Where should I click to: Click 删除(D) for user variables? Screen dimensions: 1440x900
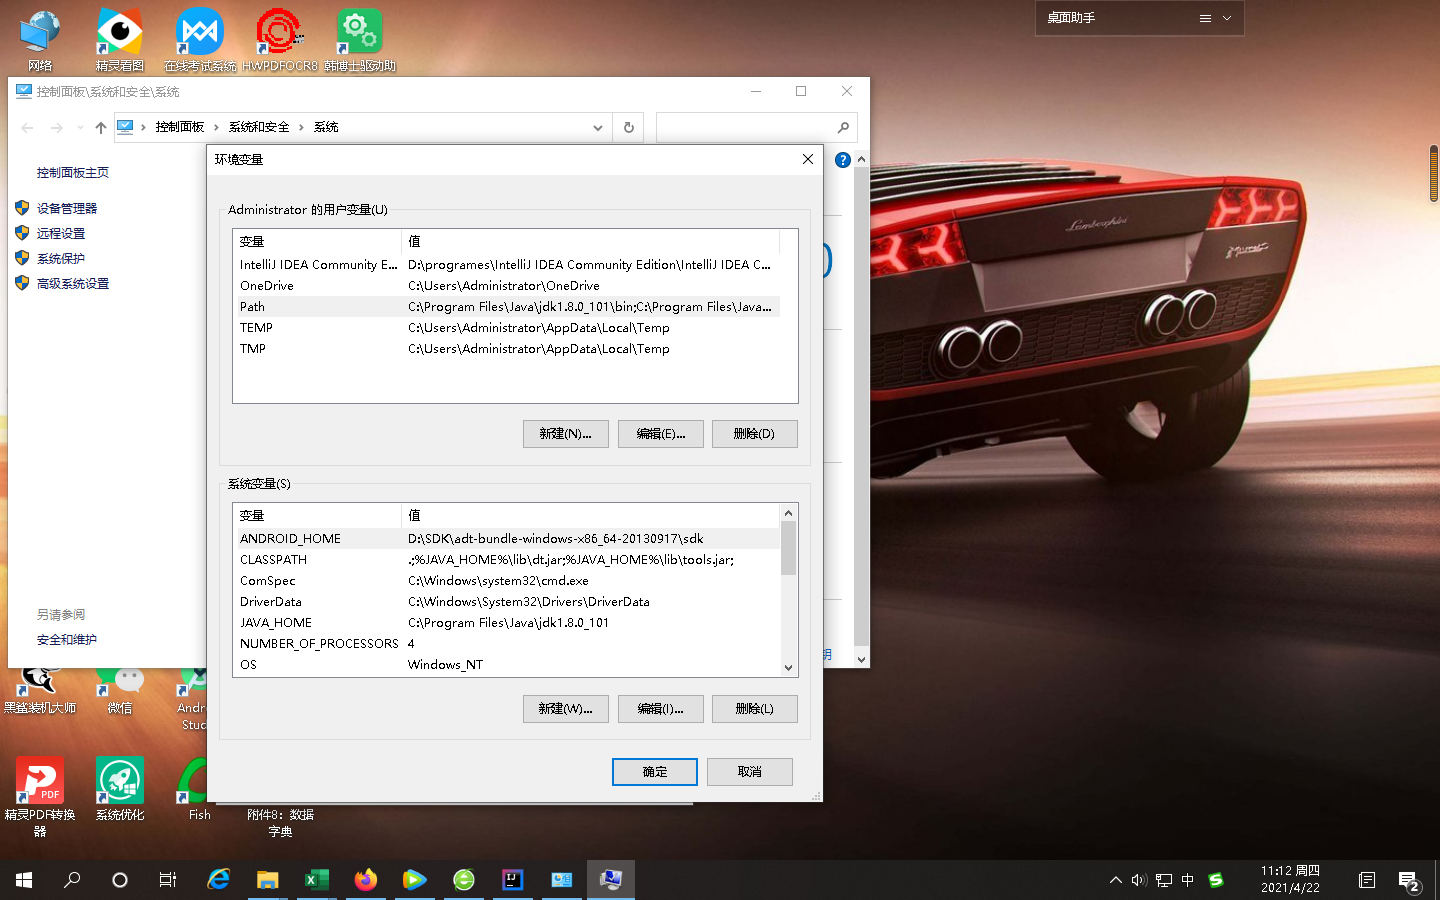tap(755, 434)
